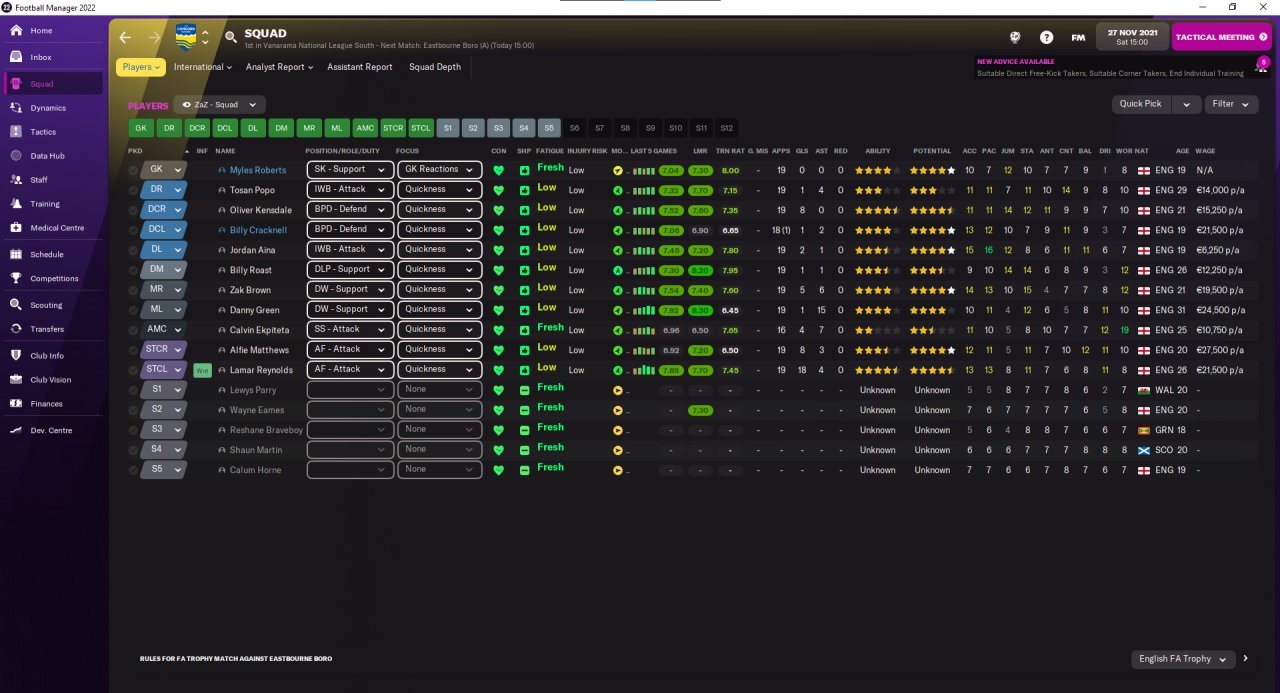Viewport: 1280px width, 693px height.
Task: Open the Players menu tab
Action: (141, 67)
